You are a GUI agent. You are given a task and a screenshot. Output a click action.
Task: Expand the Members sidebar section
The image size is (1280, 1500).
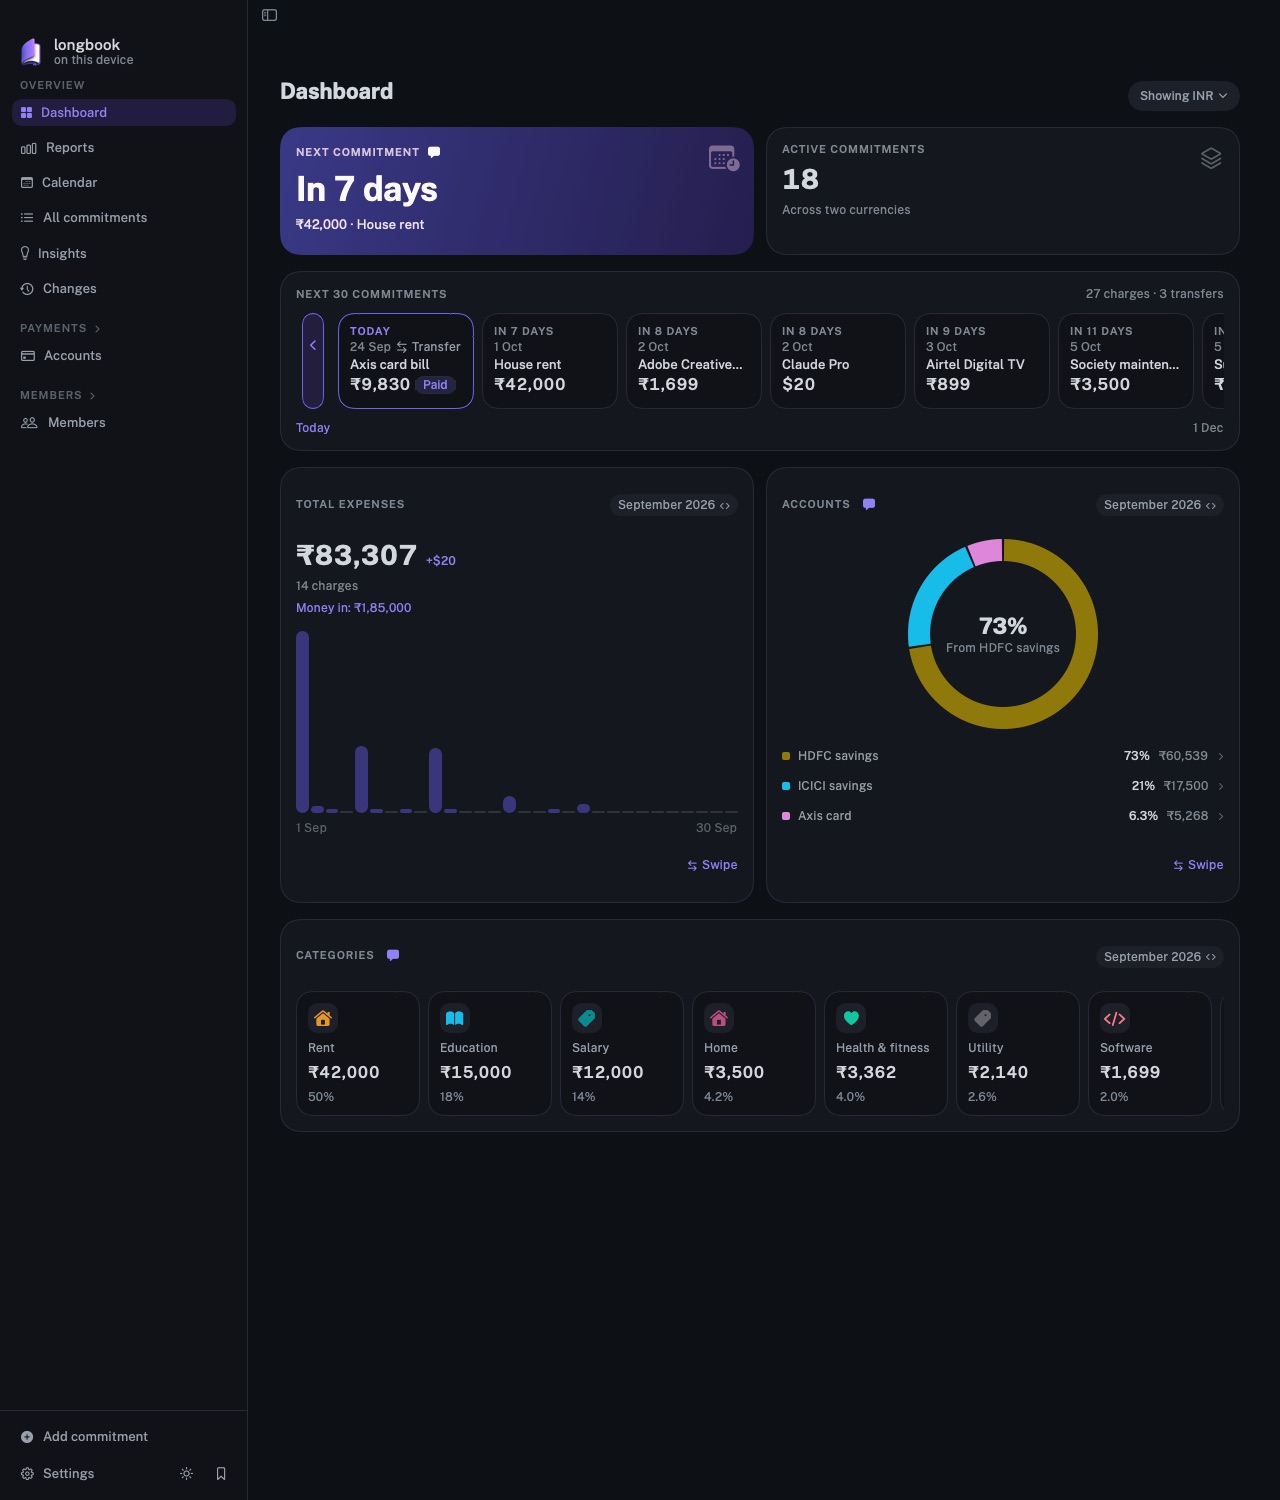click(58, 395)
